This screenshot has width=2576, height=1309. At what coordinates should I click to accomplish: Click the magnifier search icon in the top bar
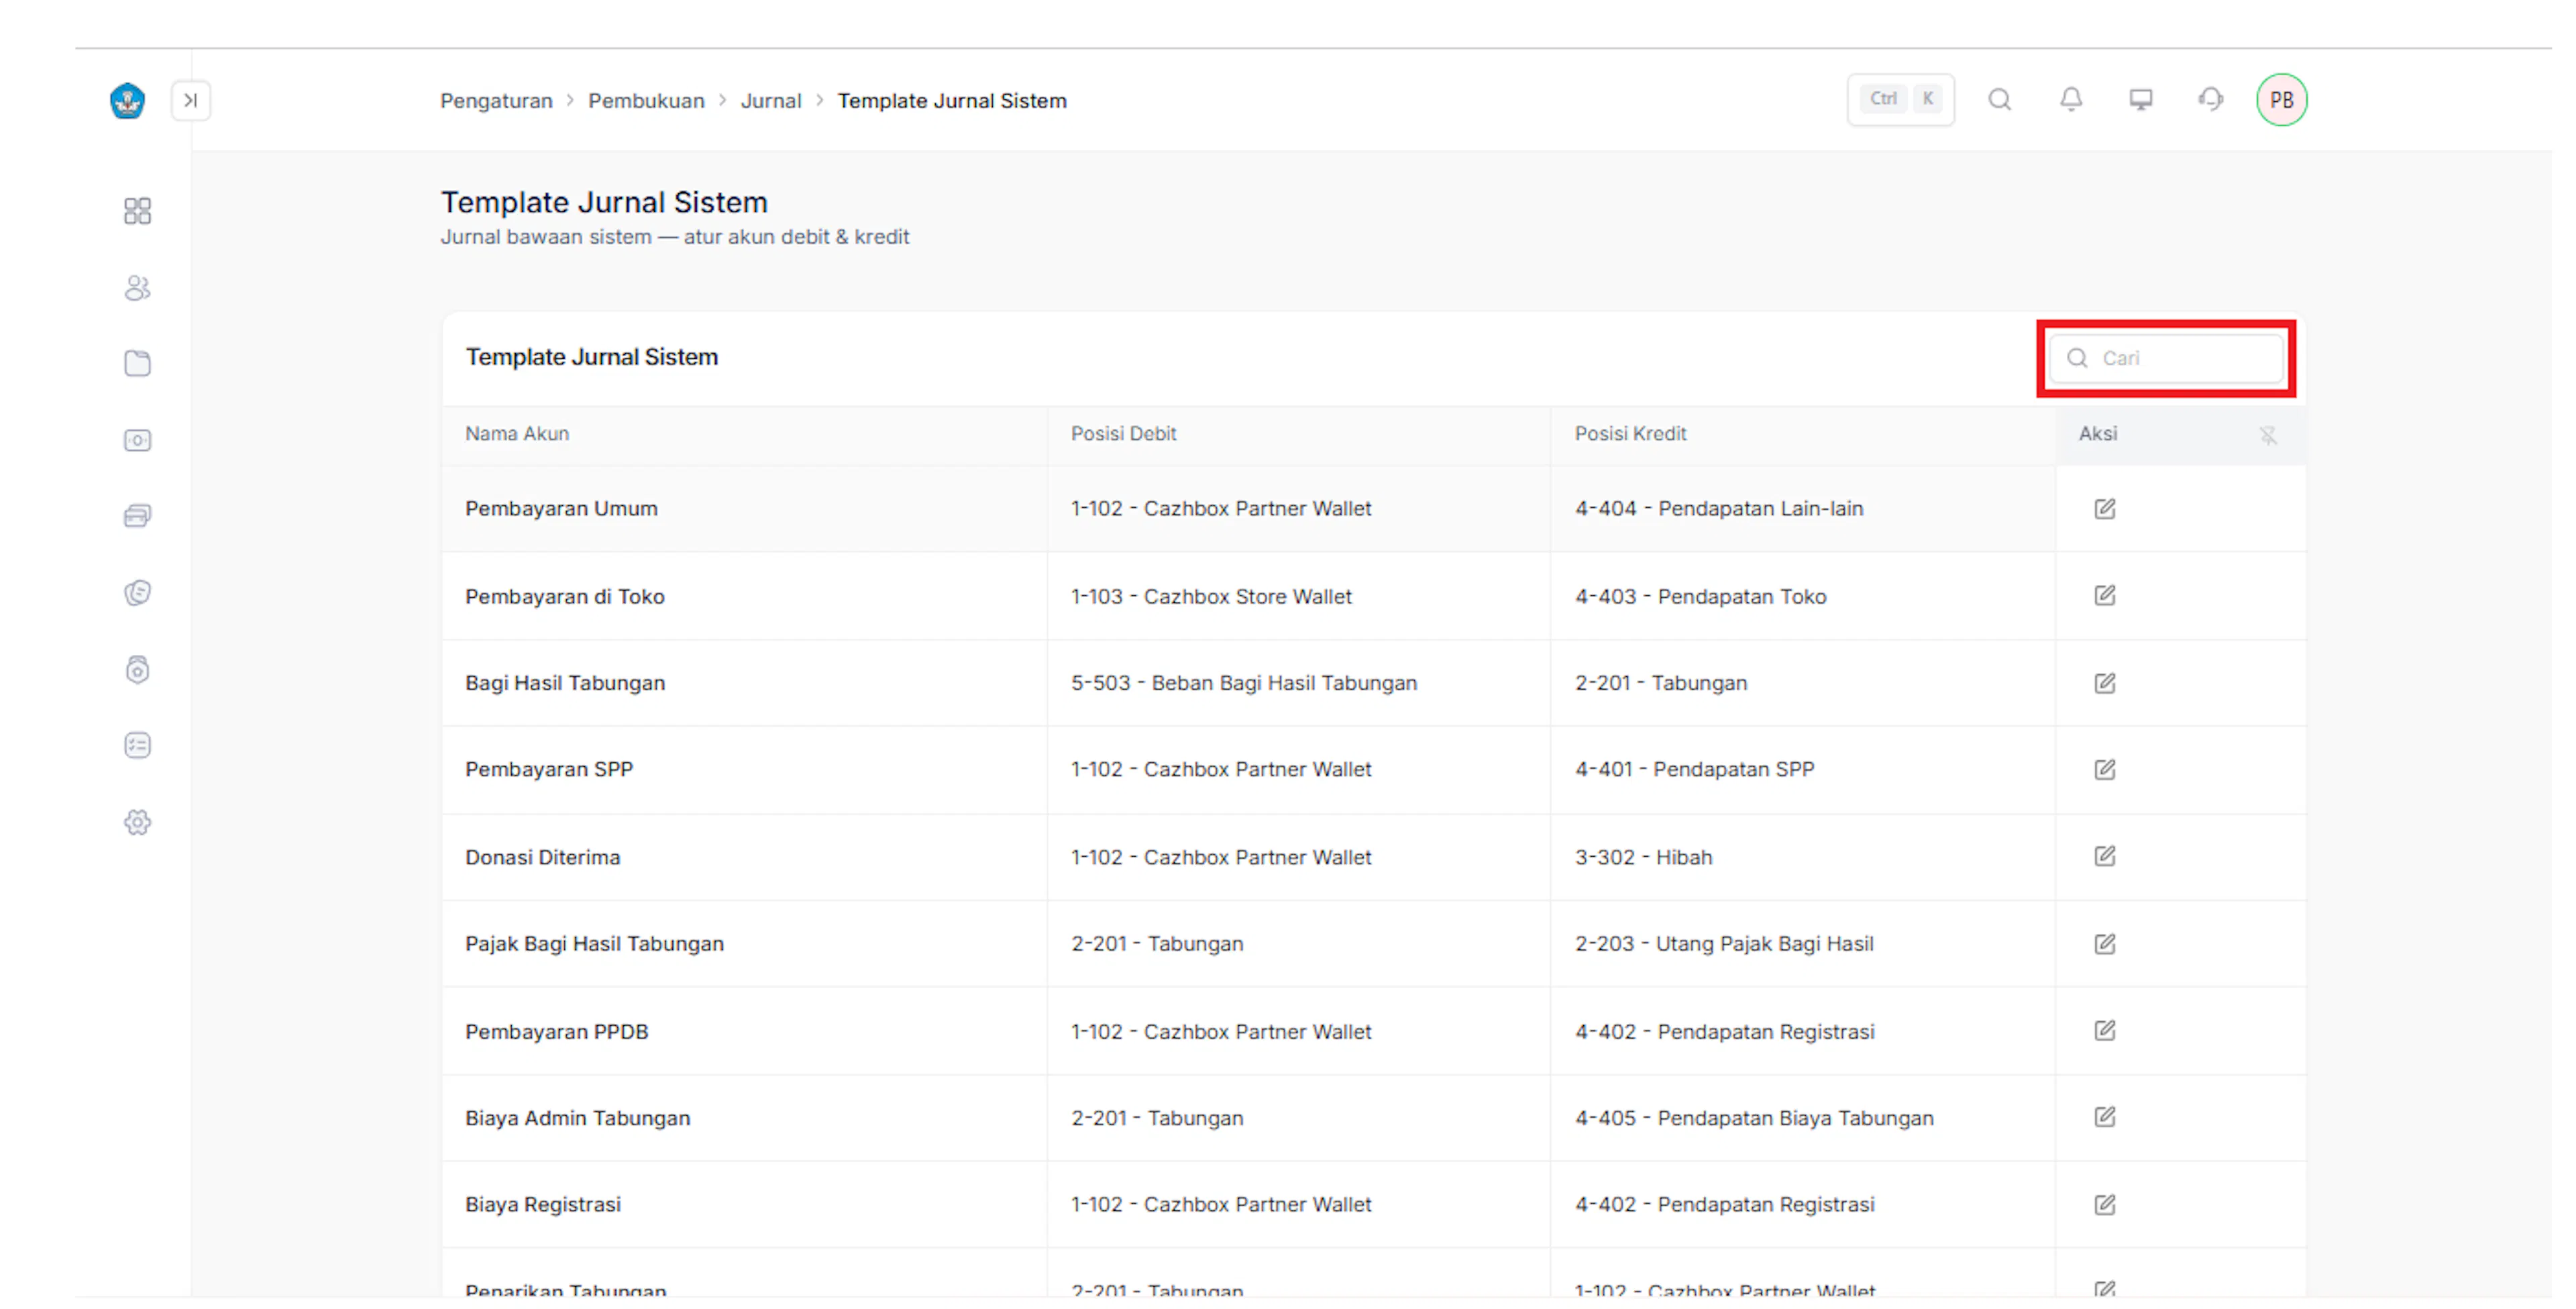(2000, 99)
